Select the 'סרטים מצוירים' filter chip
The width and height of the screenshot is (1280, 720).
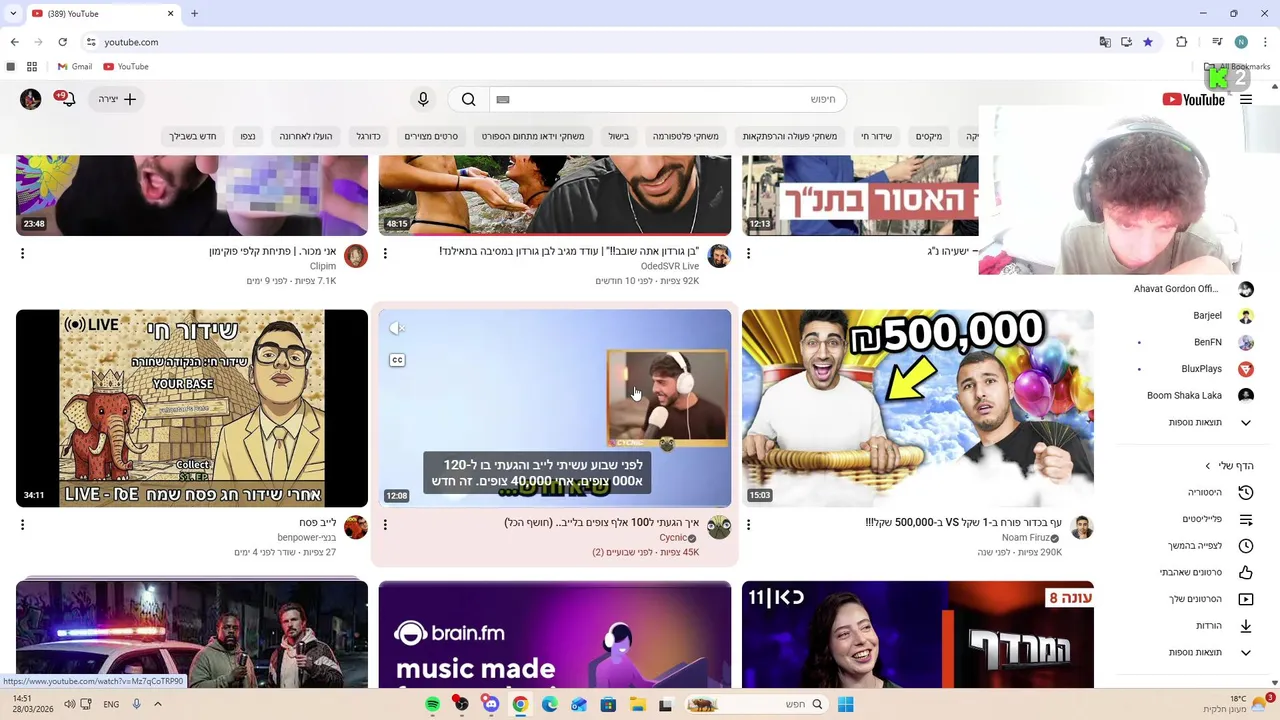tap(431, 136)
